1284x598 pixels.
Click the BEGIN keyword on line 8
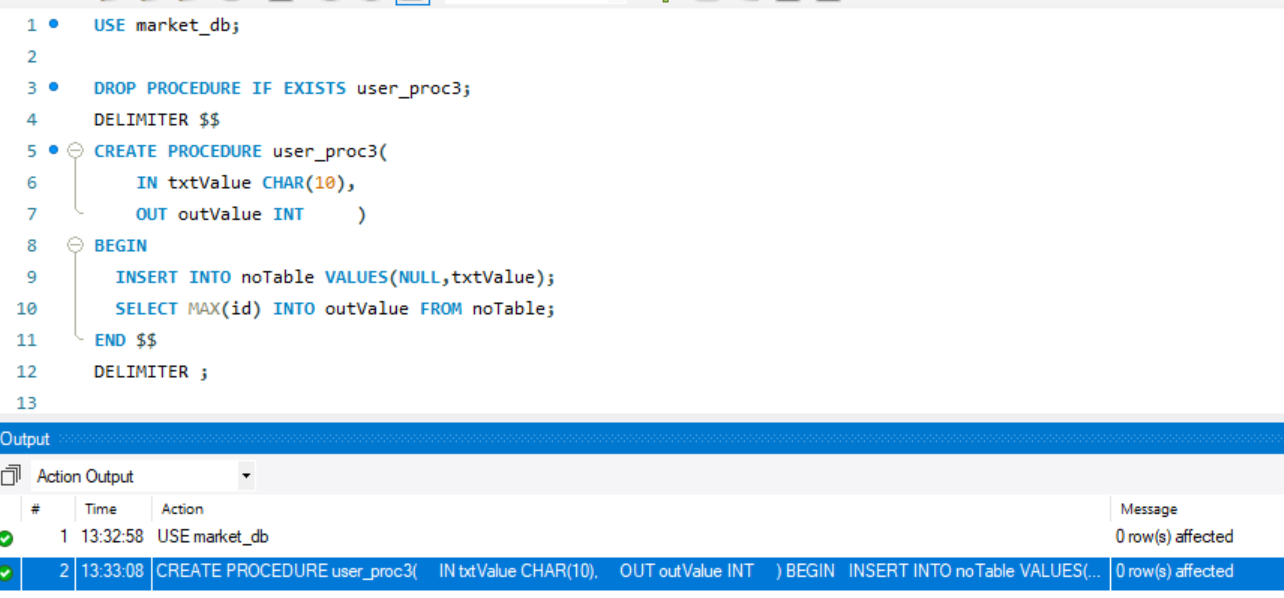click(120, 246)
